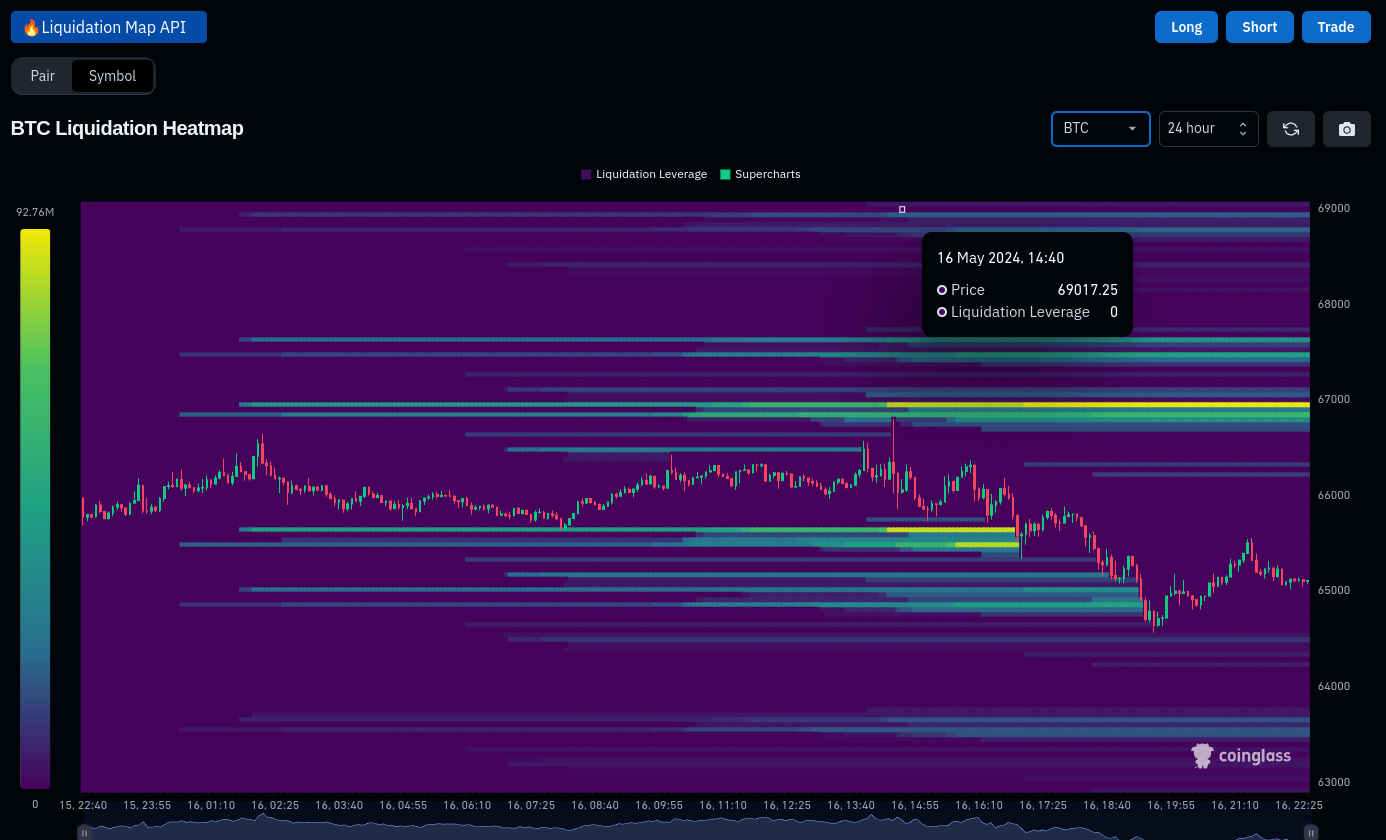Open the Liquidation Map API link
Viewport: 1386px width, 840px height.
pyautogui.click(x=109, y=27)
